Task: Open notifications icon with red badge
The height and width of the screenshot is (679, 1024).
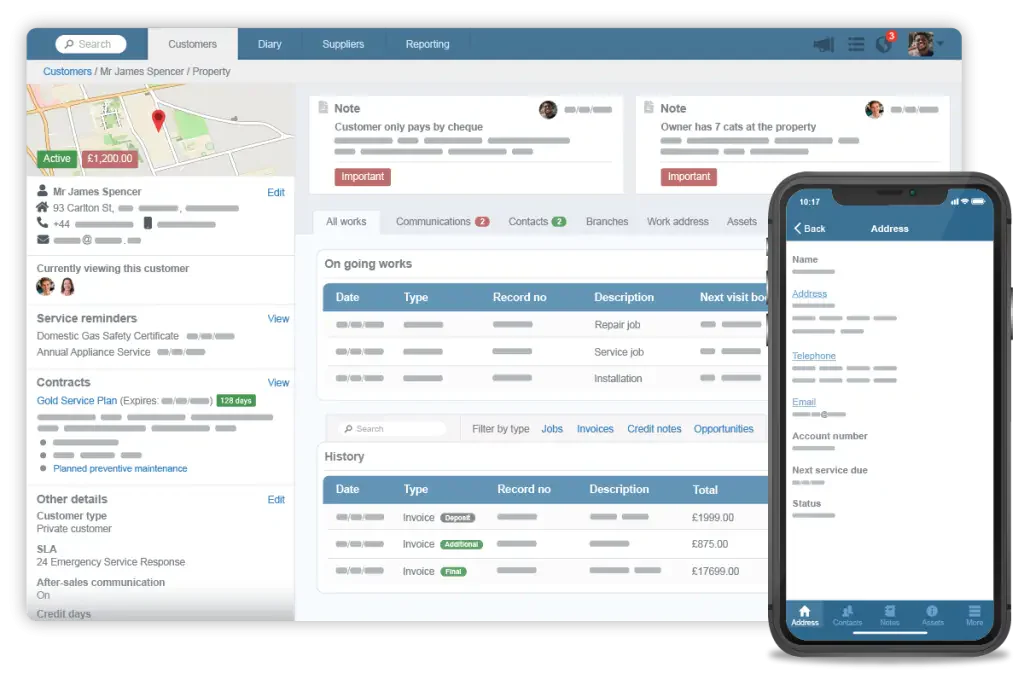Action: [x=885, y=43]
